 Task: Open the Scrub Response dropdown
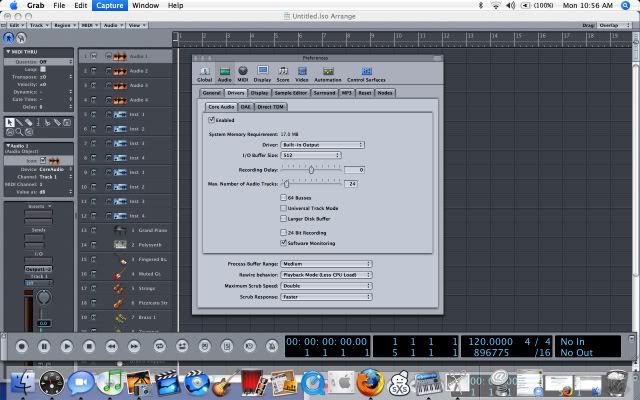coord(327,297)
